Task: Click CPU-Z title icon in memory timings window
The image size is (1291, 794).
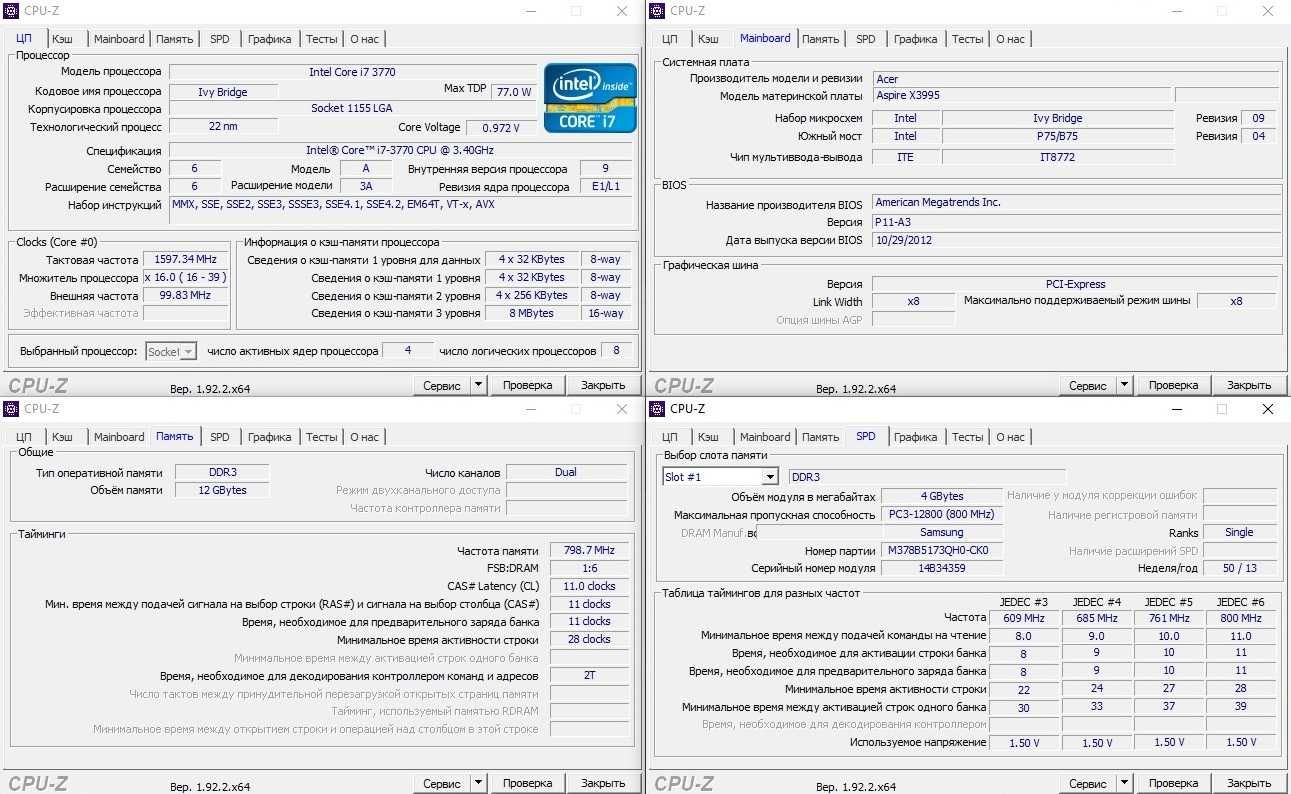Action: pyautogui.click(x=11, y=408)
